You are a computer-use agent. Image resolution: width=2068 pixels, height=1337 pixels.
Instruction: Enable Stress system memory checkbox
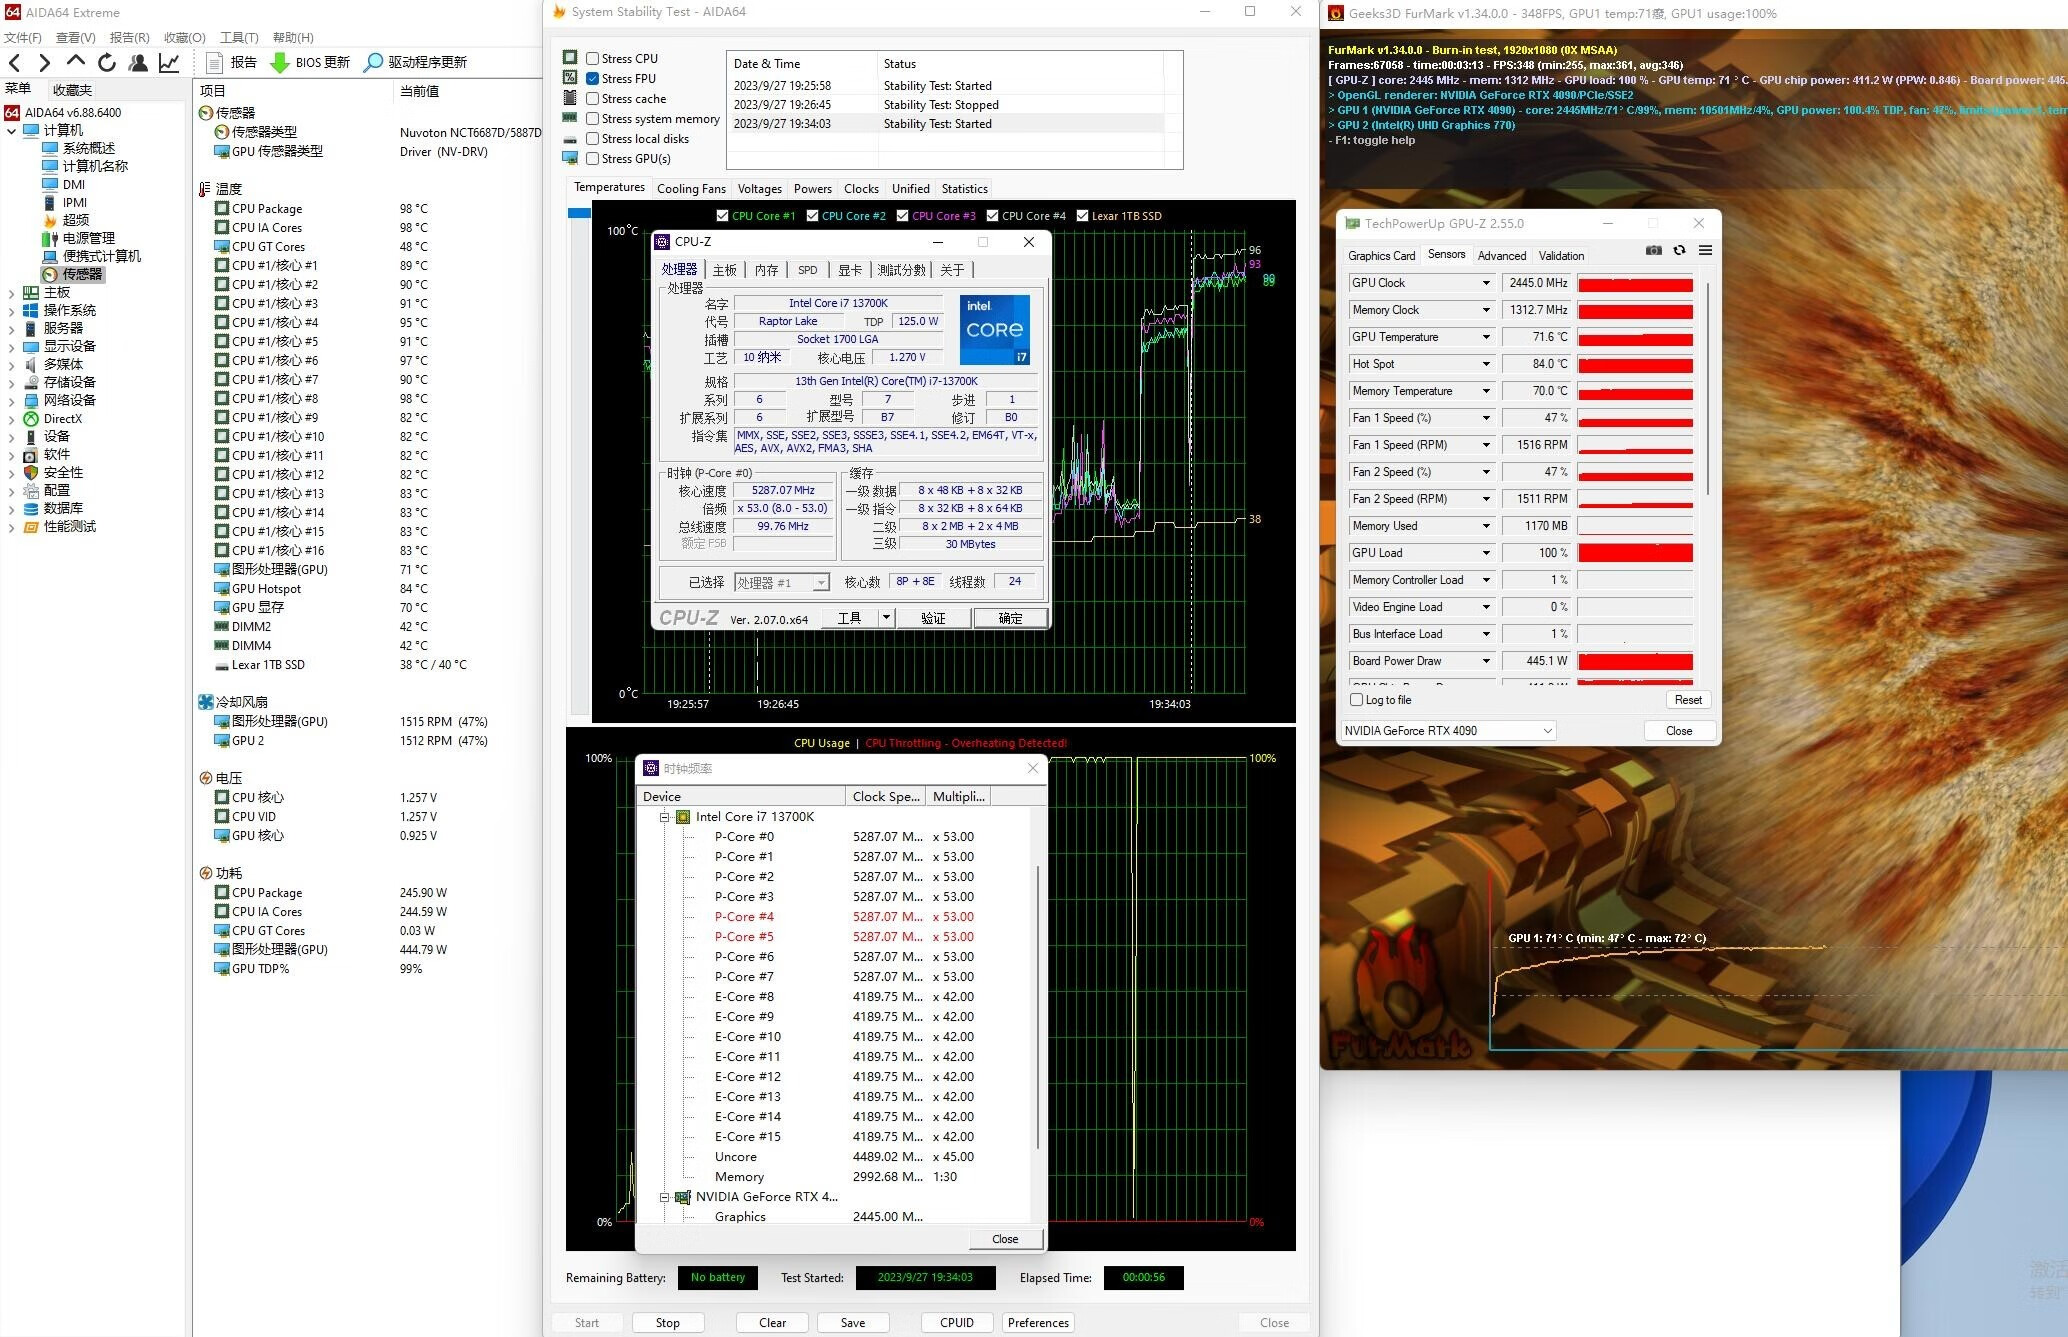point(593,119)
